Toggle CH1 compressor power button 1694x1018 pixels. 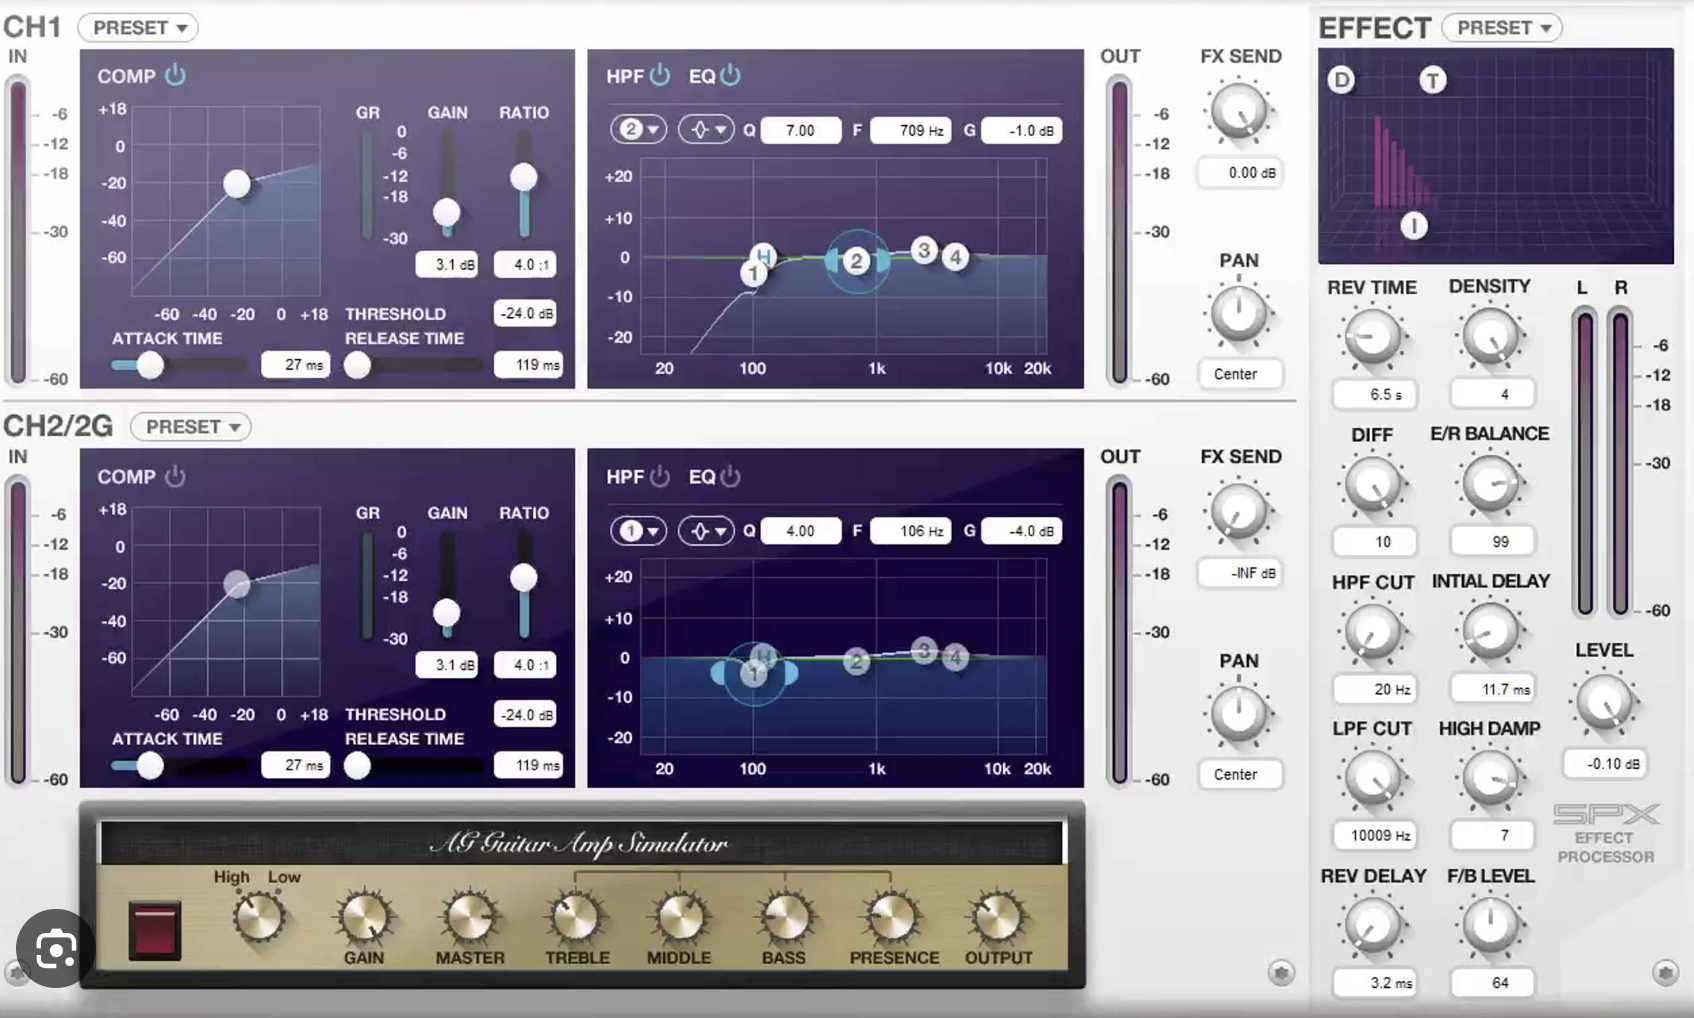click(175, 75)
